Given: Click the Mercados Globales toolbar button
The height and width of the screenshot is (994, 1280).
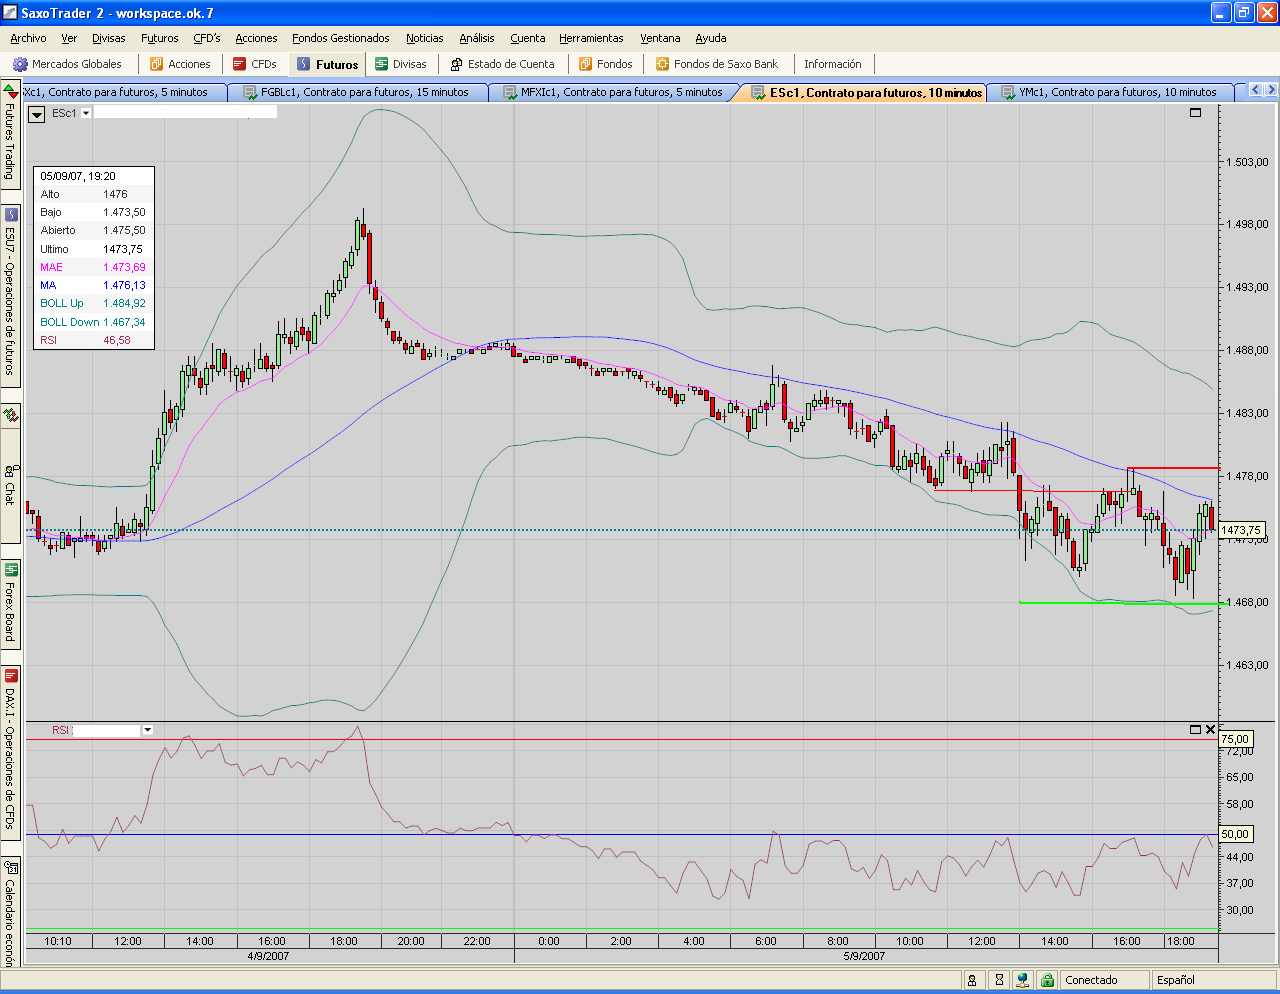Looking at the screenshot, I should point(67,64).
